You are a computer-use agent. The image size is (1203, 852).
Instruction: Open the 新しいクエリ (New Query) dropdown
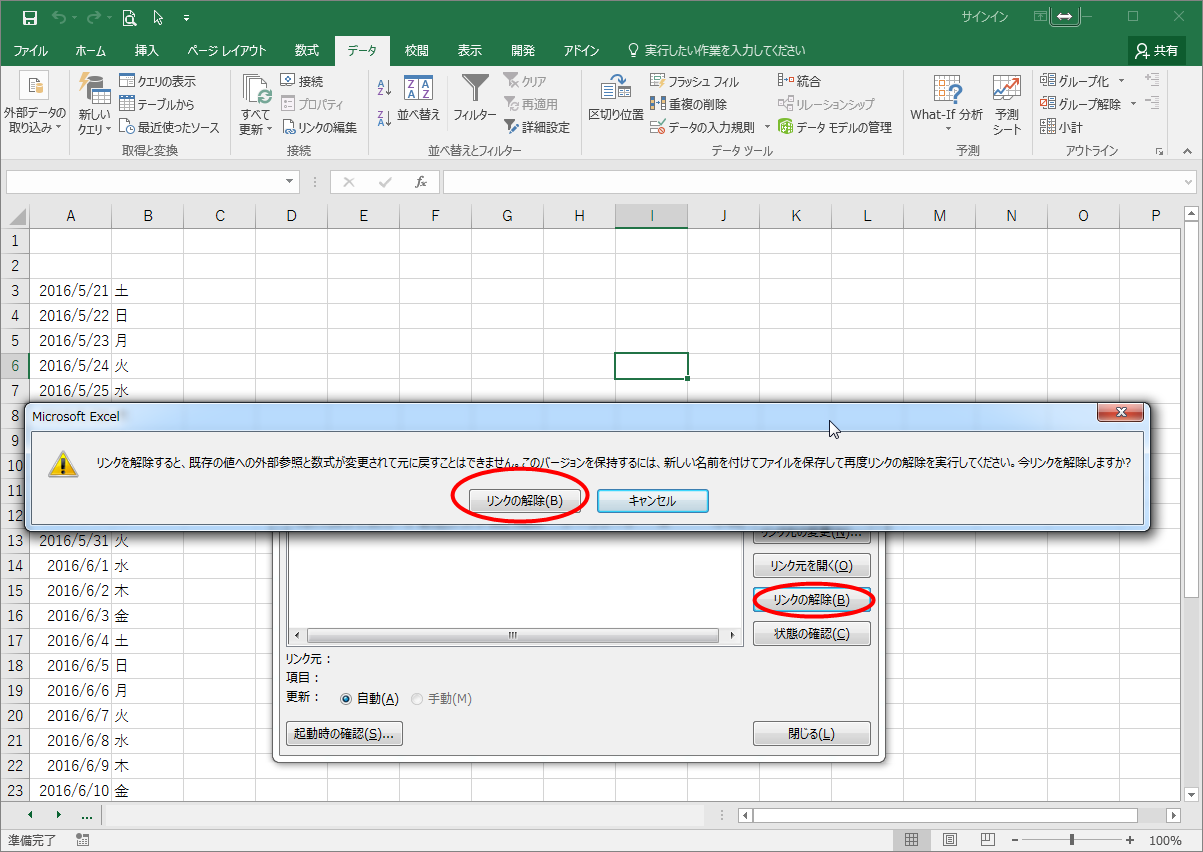95,104
